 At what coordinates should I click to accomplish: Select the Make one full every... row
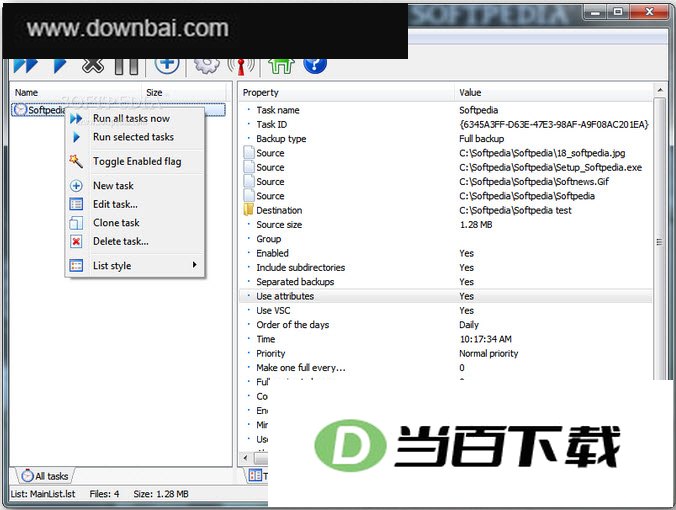pyautogui.click(x=445, y=367)
